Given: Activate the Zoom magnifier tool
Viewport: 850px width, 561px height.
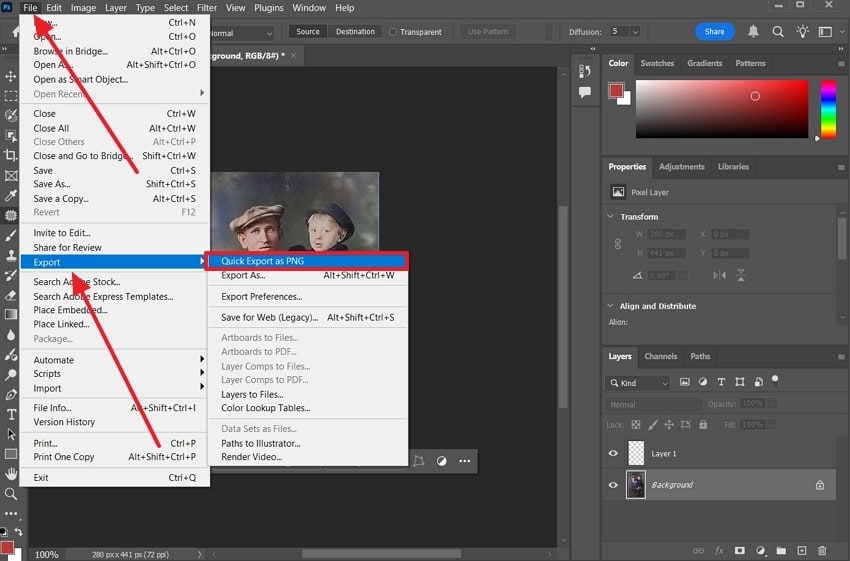Looking at the screenshot, I should pos(11,494).
